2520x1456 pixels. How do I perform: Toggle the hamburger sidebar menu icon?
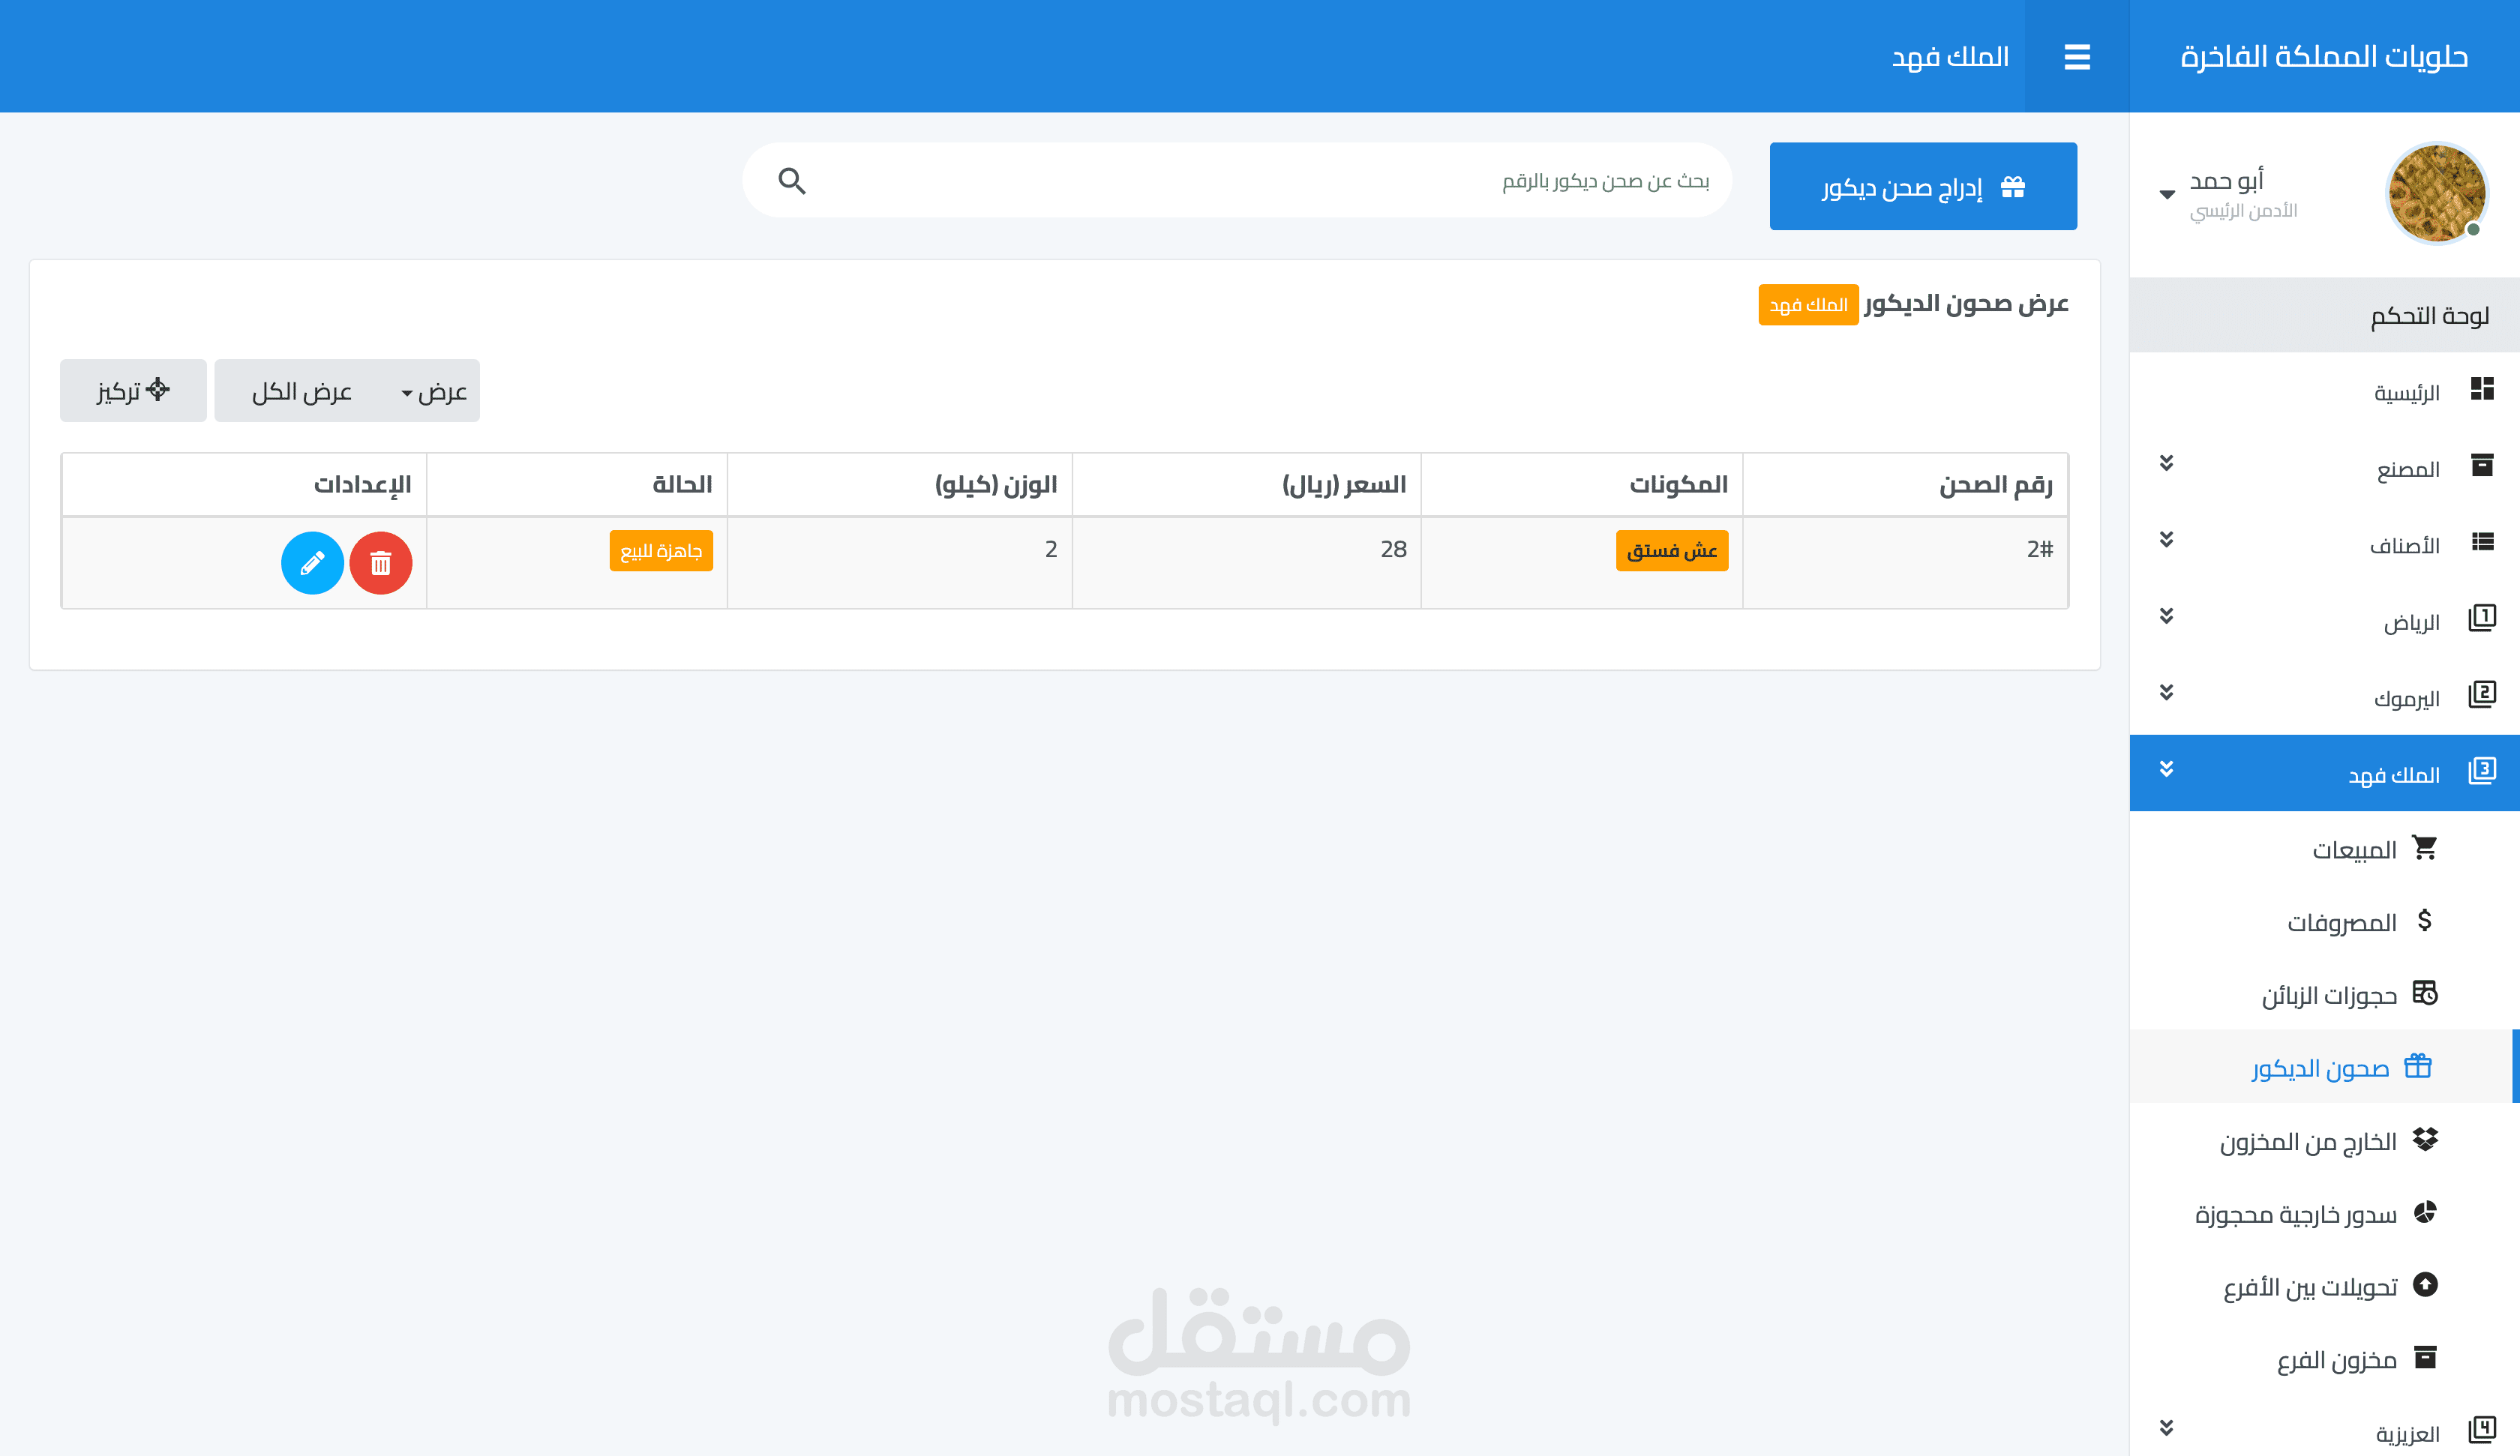point(2077,57)
